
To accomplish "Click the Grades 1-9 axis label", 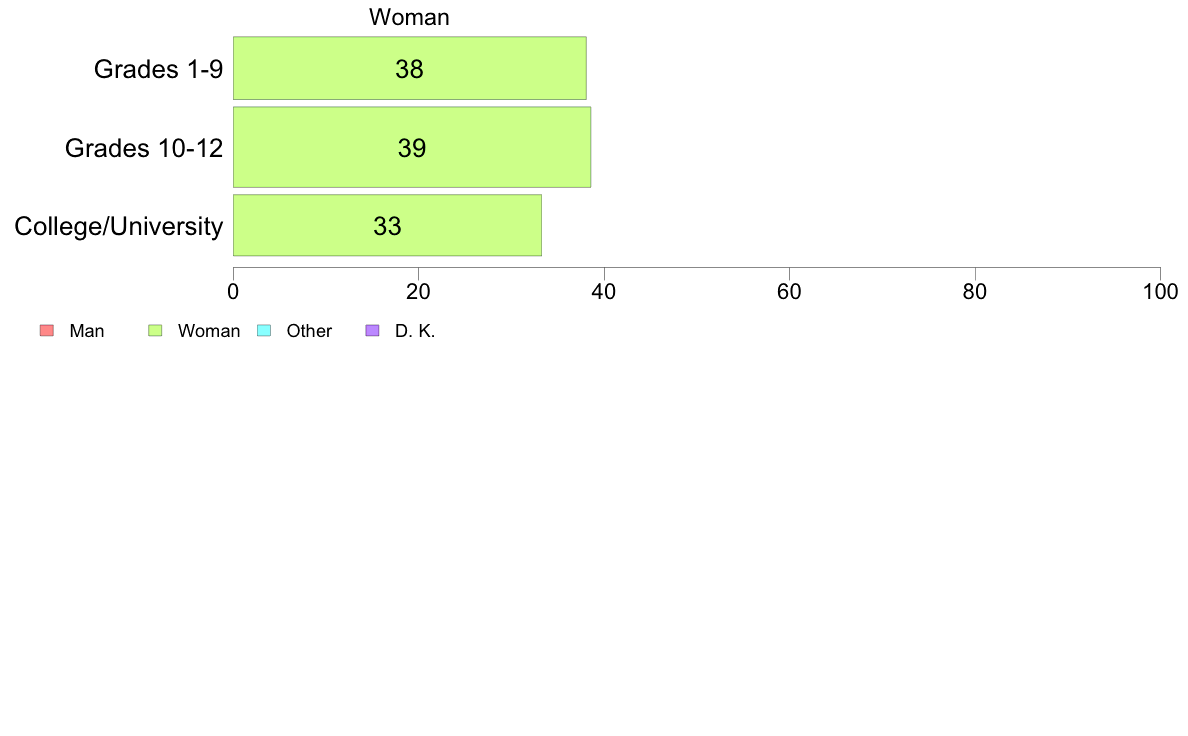I will coord(158,69).
